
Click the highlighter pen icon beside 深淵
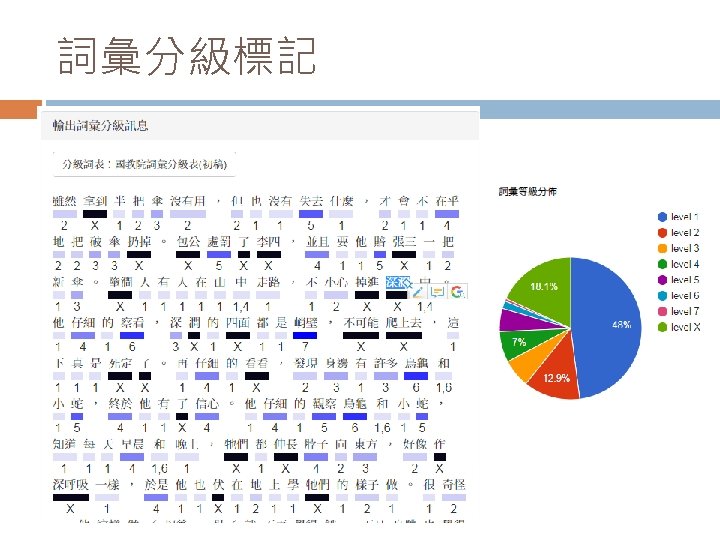(x=418, y=292)
